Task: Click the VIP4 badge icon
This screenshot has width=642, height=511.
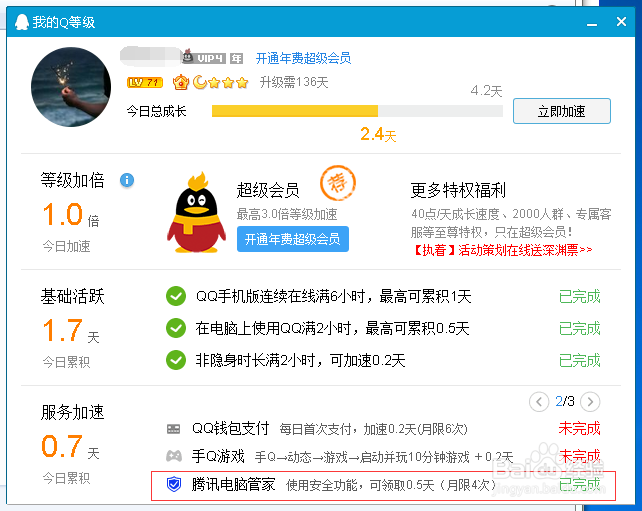Action: point(203,57)
